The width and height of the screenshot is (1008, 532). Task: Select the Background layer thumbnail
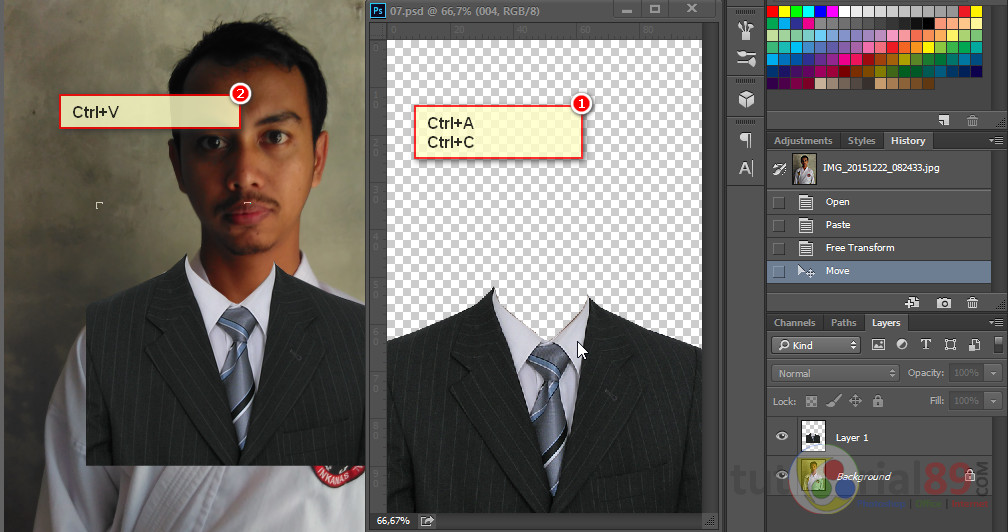click(x=813, y=475)
